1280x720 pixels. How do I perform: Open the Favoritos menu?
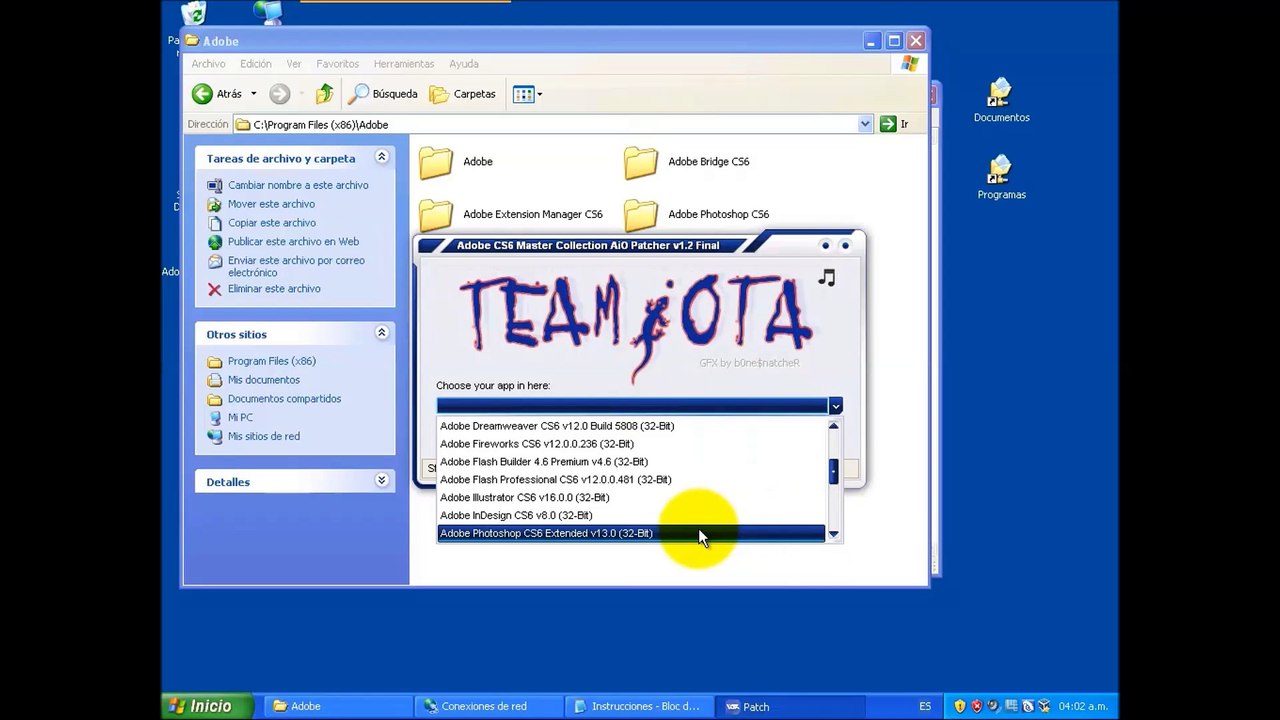pyautogui.click(x=338, y=64)
